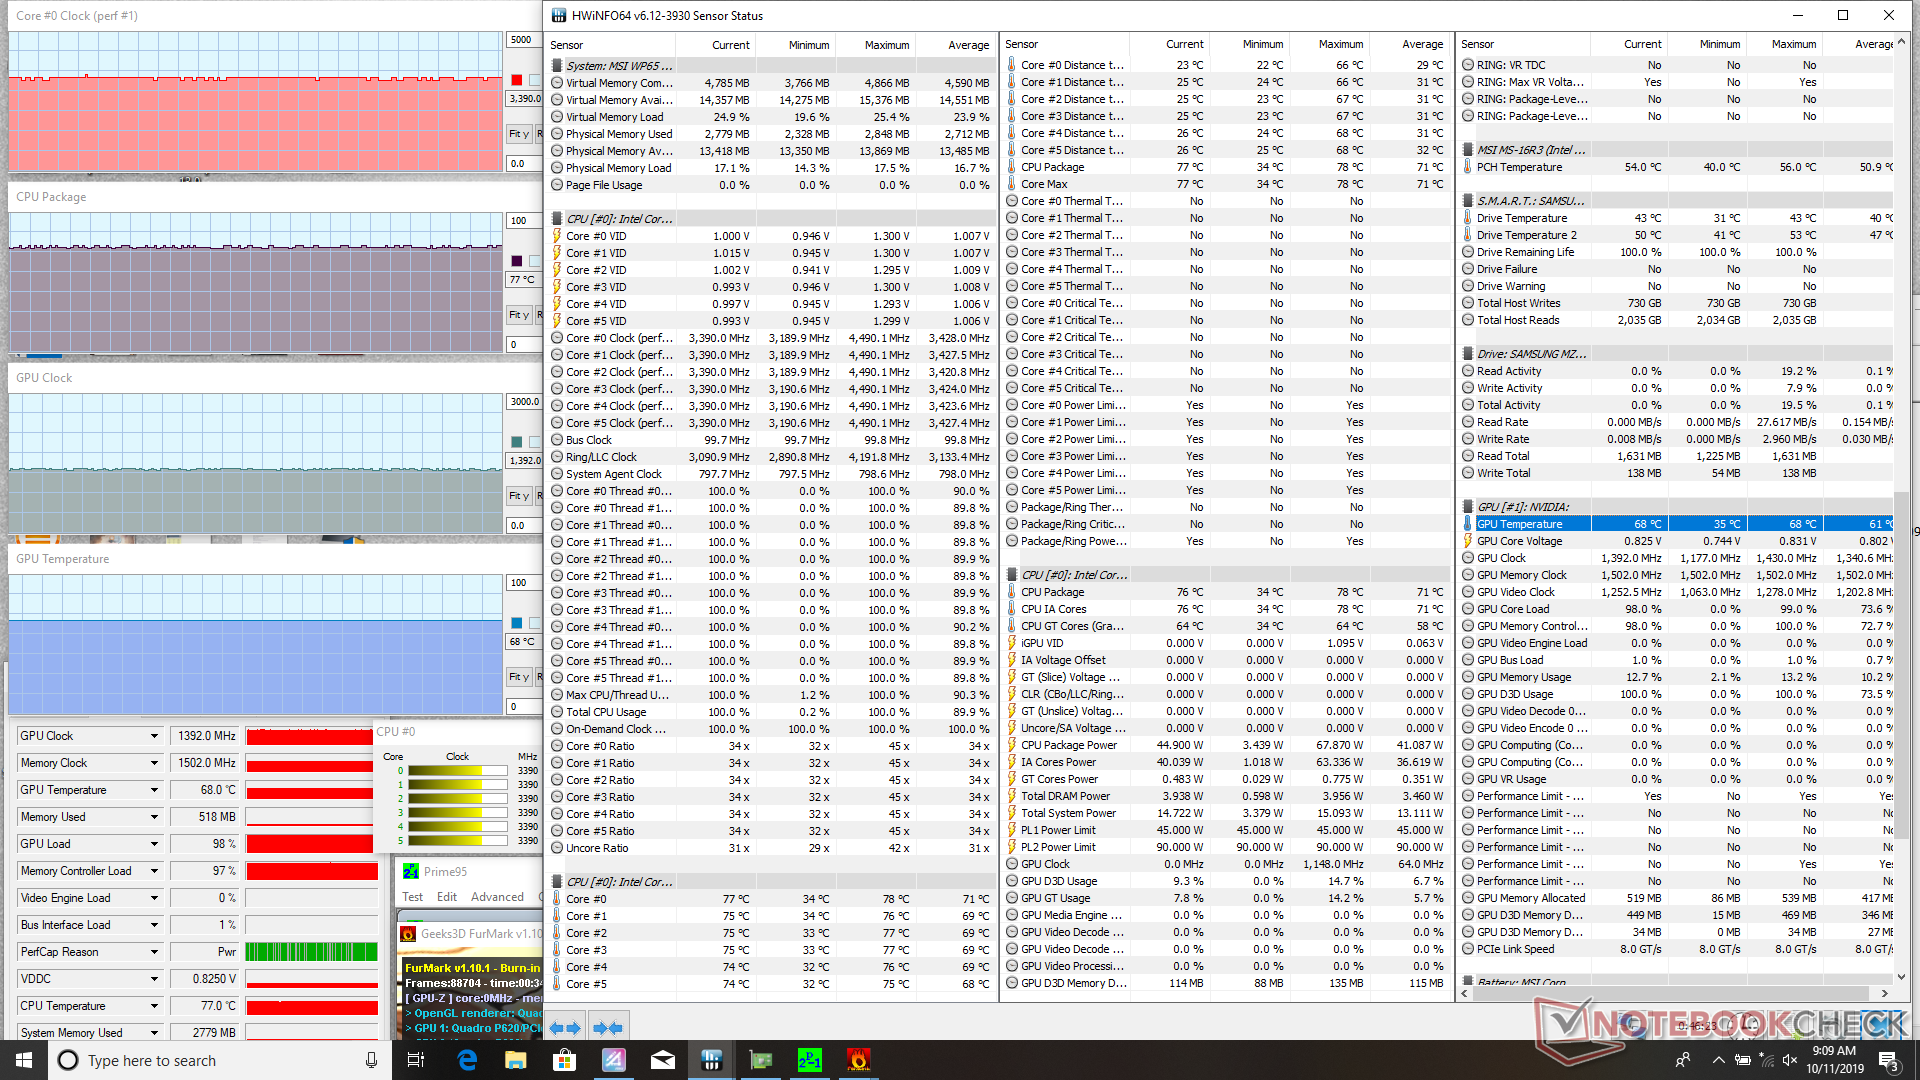Image resolution: width=1920 pixels, height=1080 pixels.
Task: Click the FurMark flame window icon
Action: point(408,934)
